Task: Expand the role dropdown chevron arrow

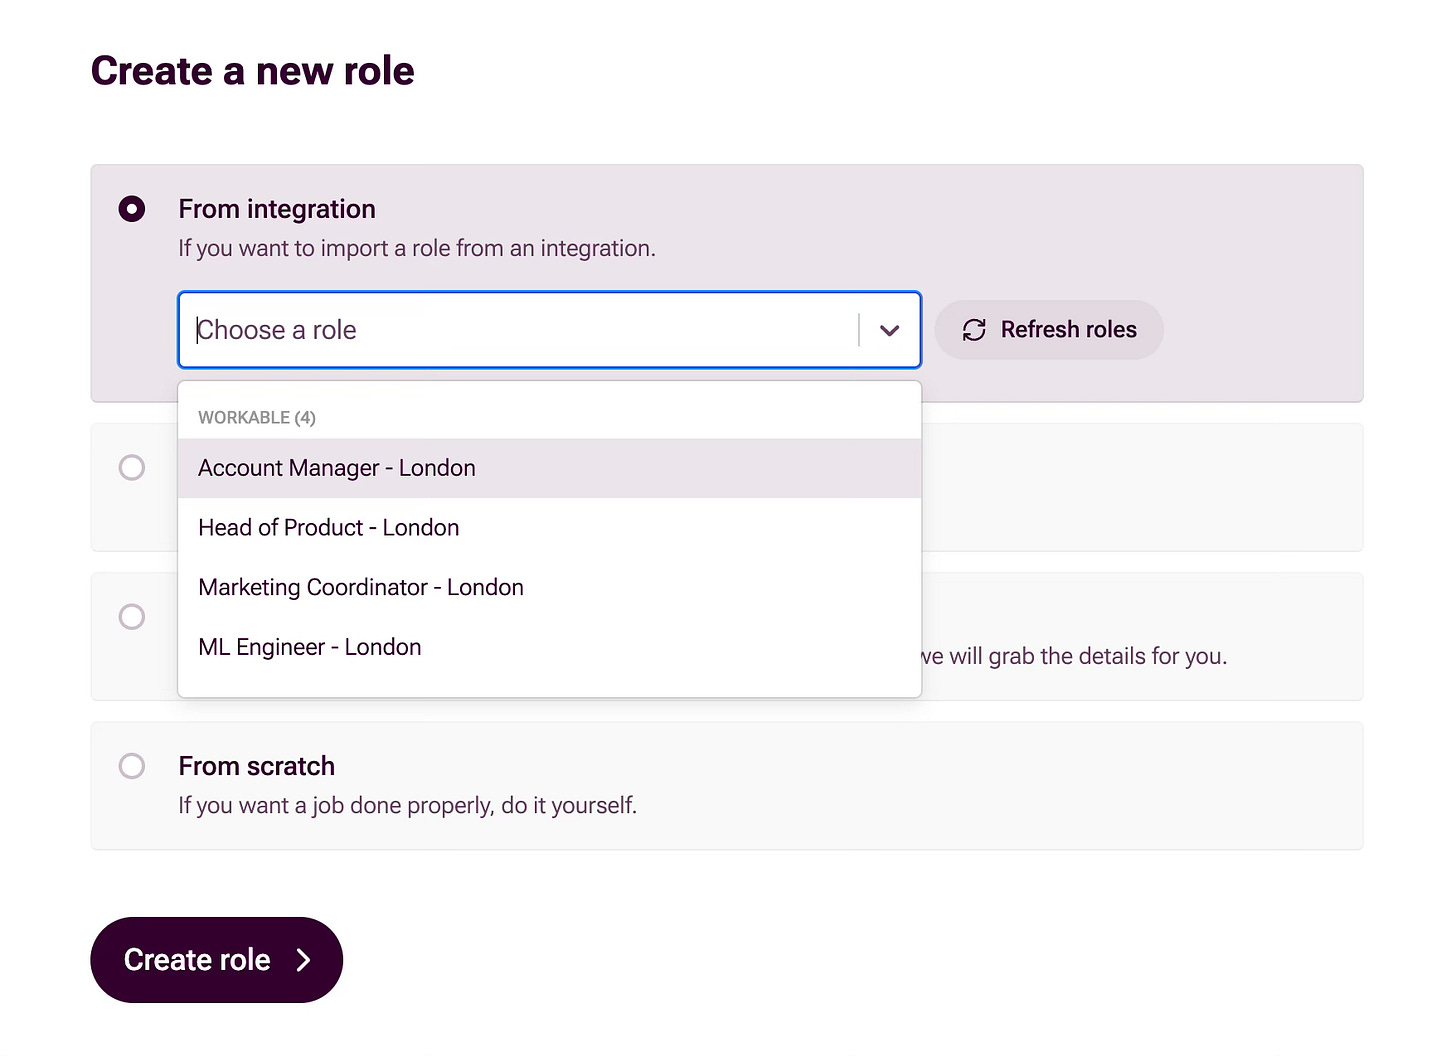Action: pyautogui.click(x=889, y=330)
